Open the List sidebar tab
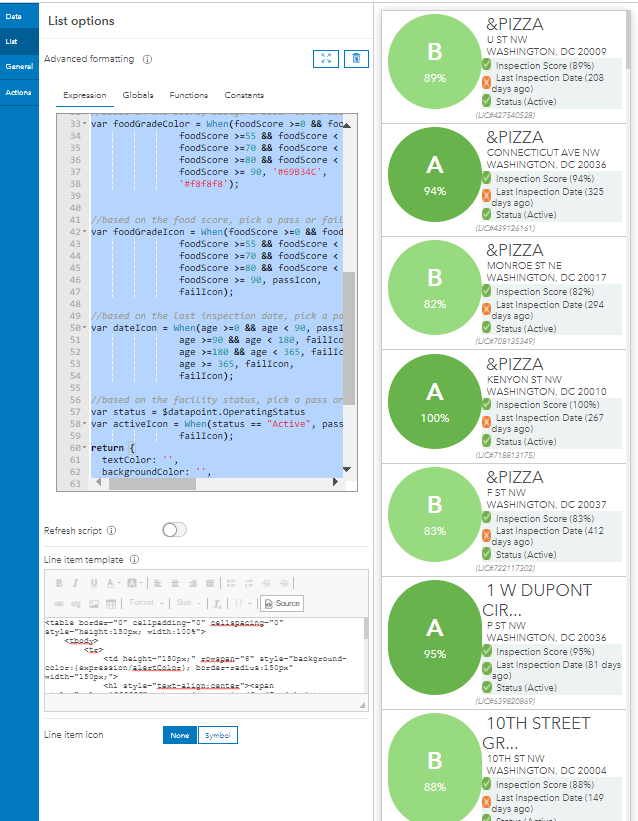This screenshot has width=638, height=821. [19, 41]
